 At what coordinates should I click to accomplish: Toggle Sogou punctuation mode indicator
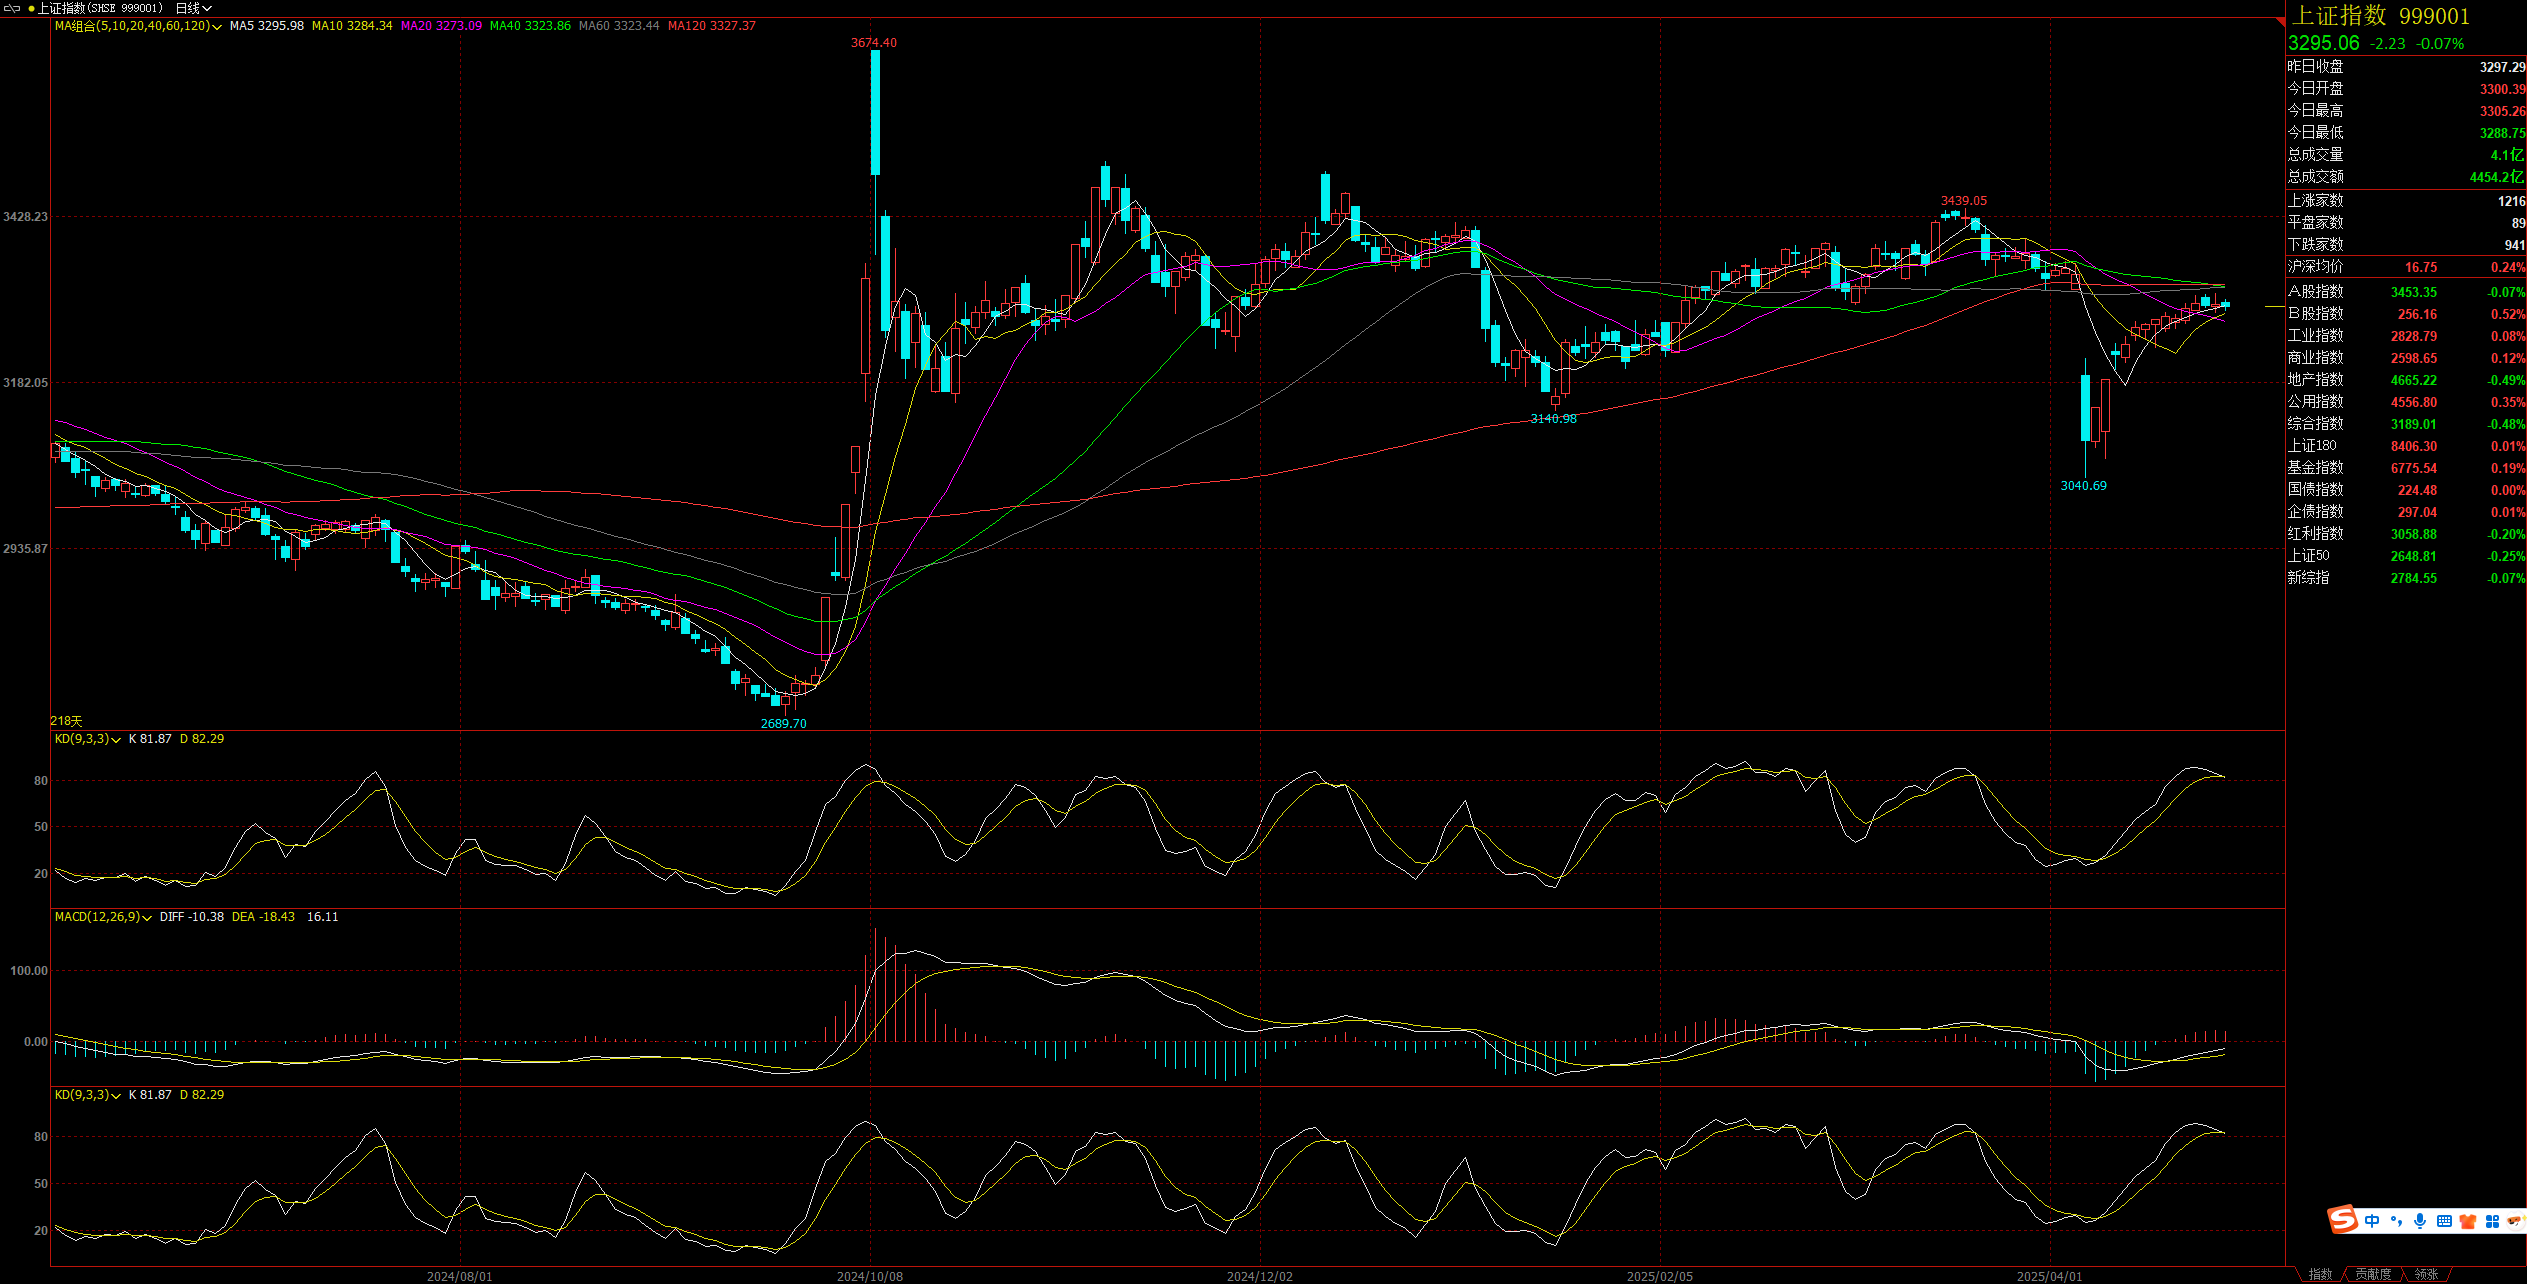(x=2396, y=1221)
